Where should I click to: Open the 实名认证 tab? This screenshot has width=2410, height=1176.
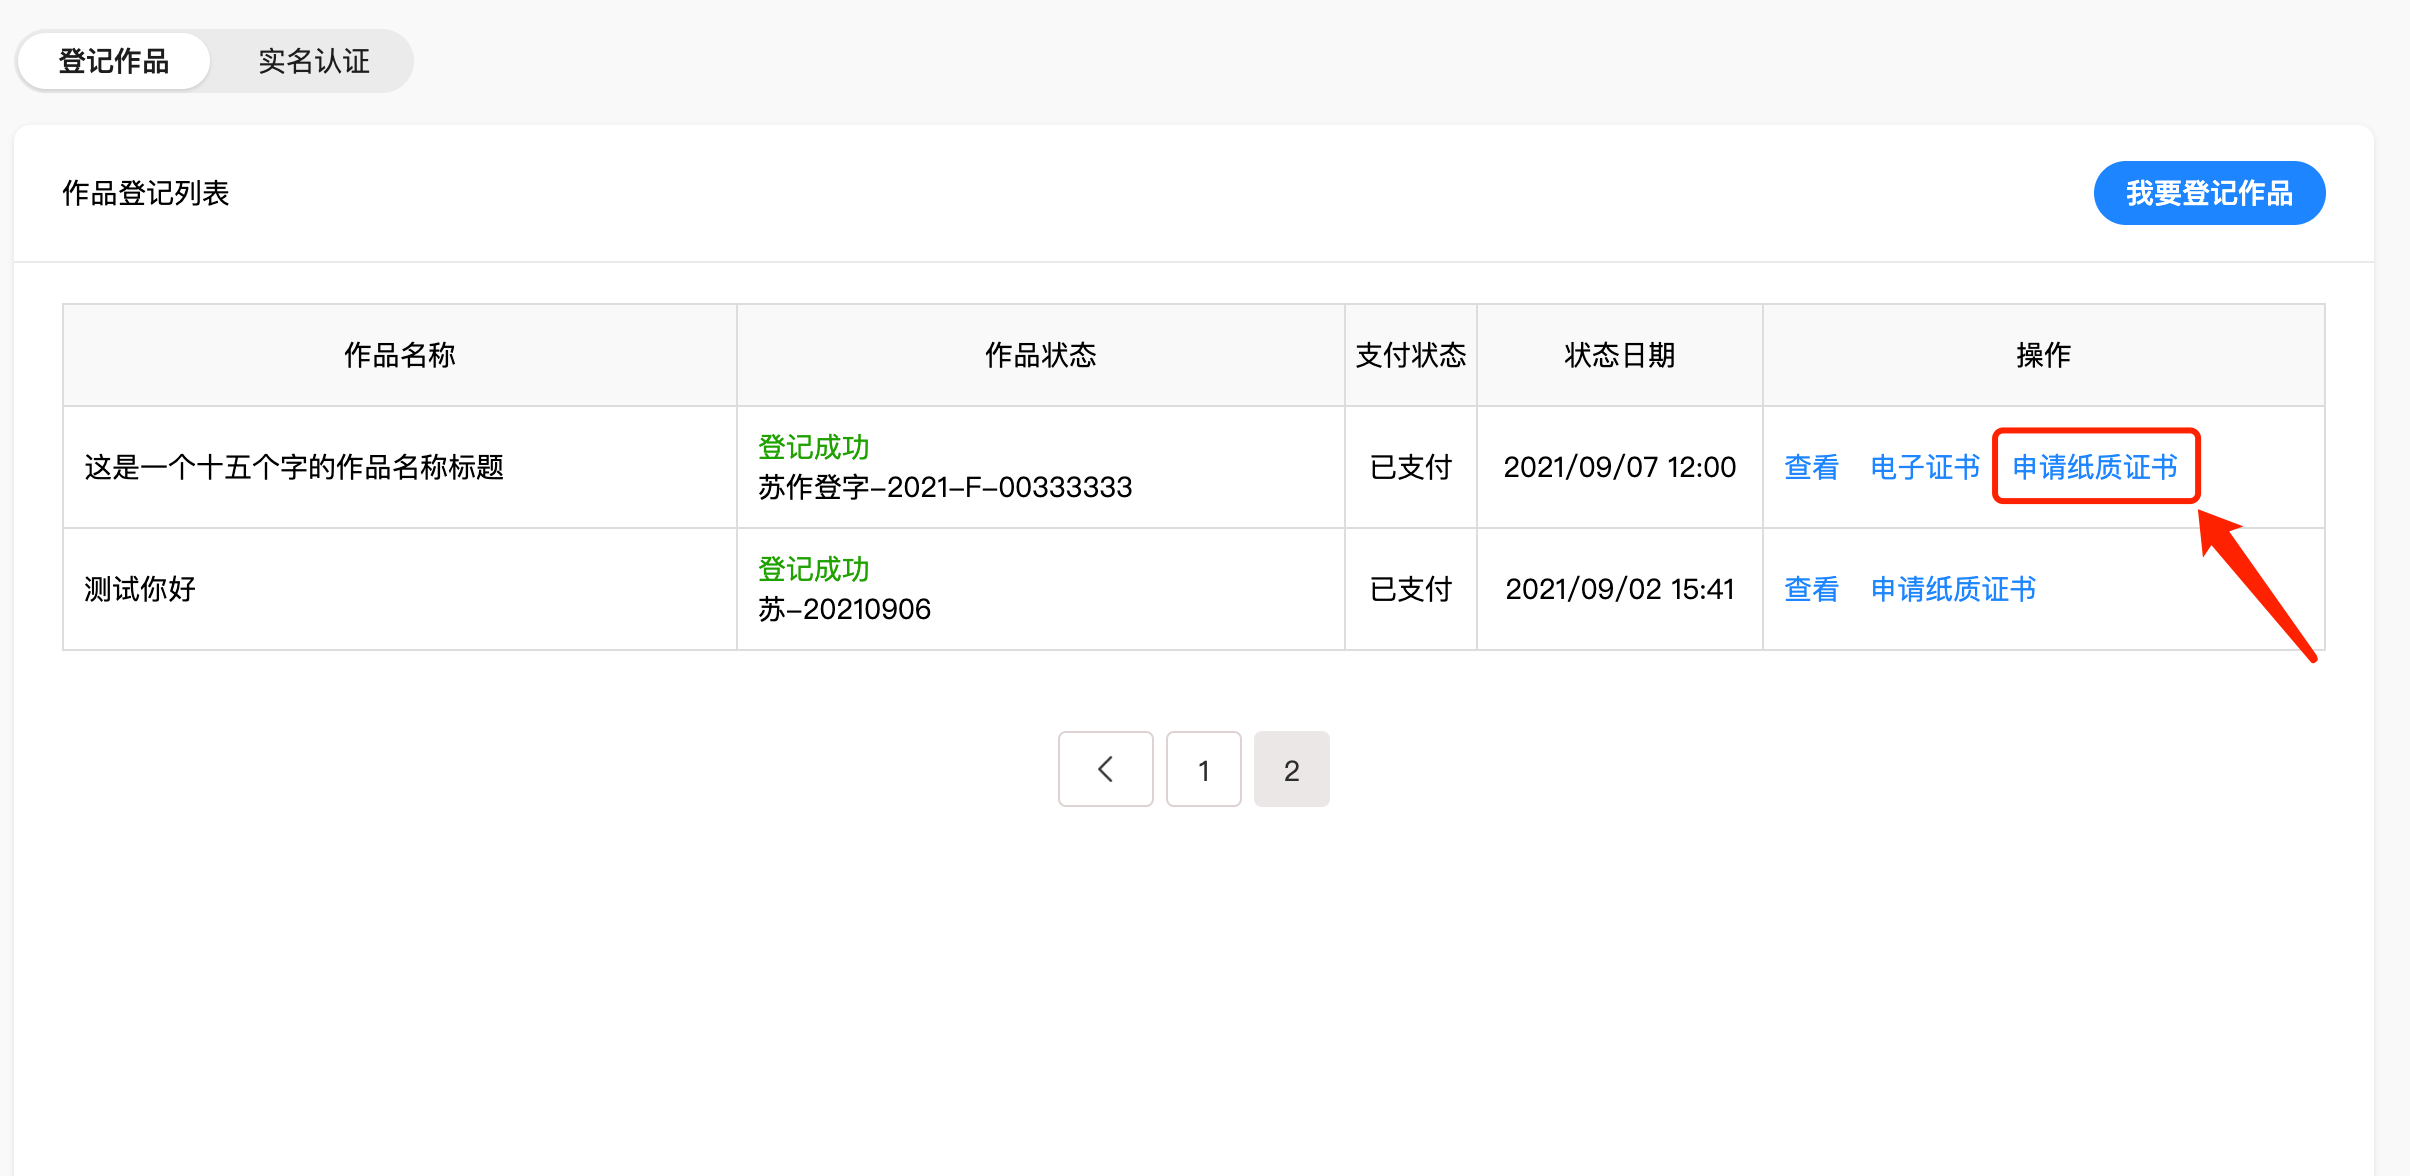[x=314, y=61]
